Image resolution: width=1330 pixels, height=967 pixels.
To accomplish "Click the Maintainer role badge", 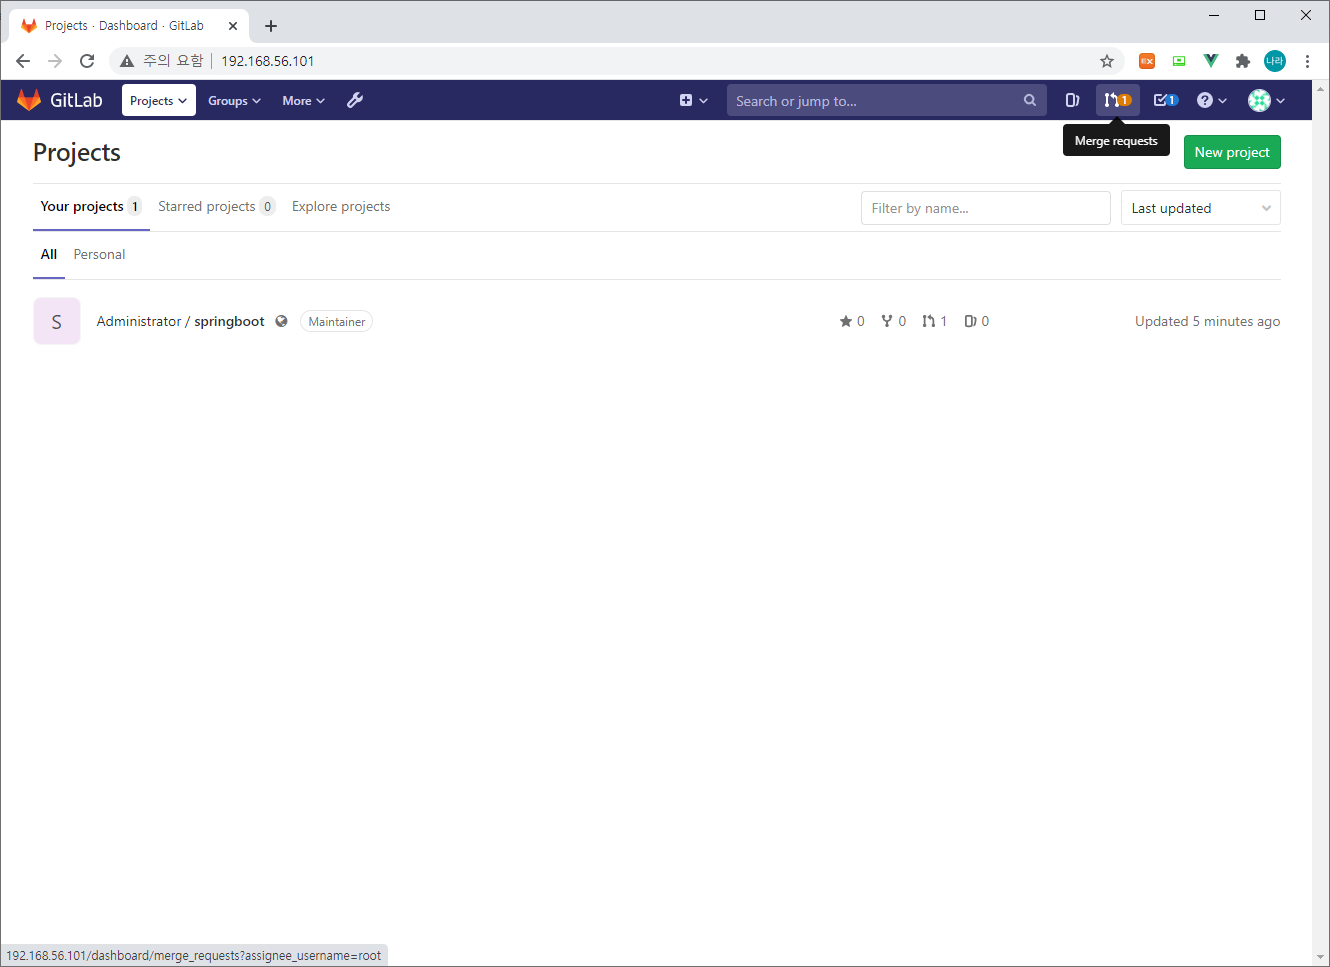I will tap(336, 321).
